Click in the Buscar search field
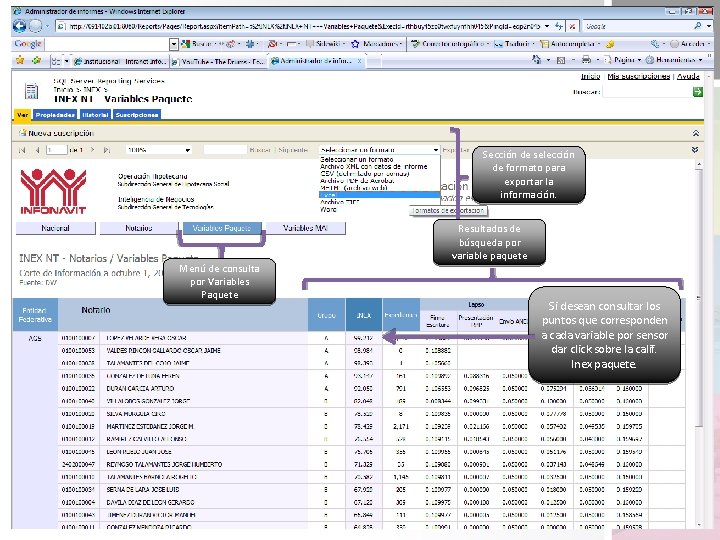This screenshot has height=540, width=720. 647,92
